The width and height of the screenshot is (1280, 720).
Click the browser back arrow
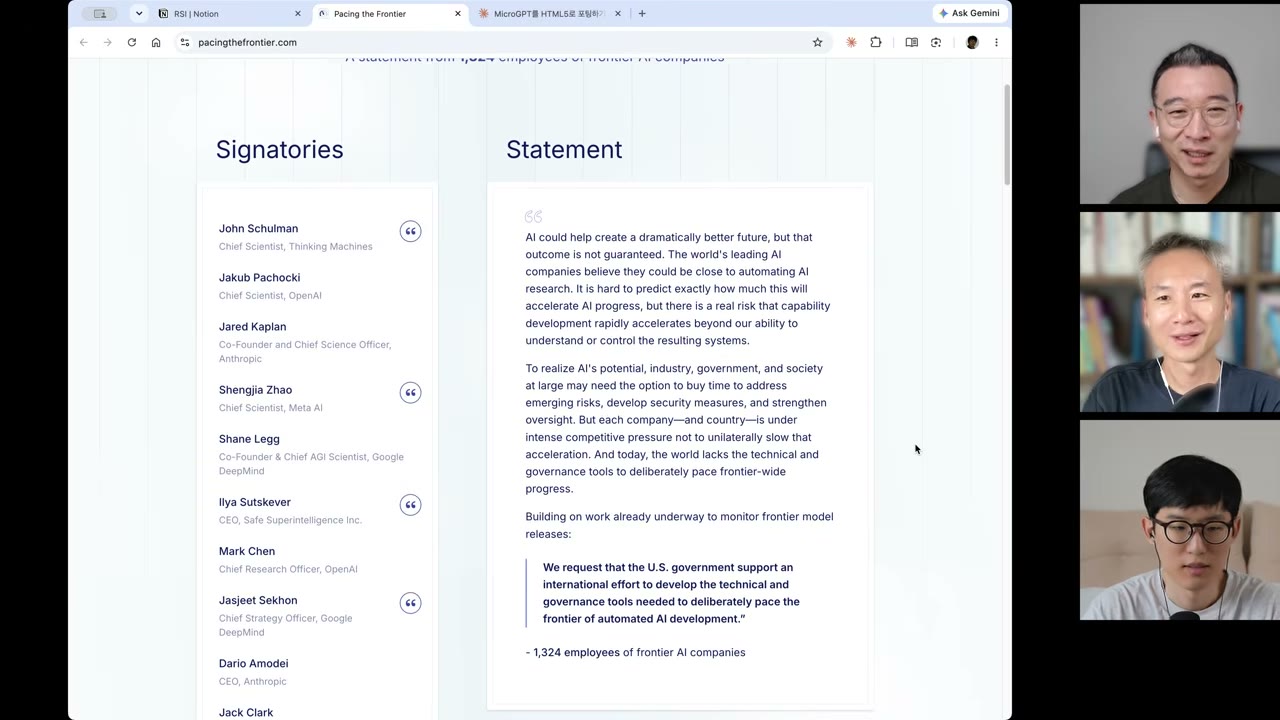83,42
